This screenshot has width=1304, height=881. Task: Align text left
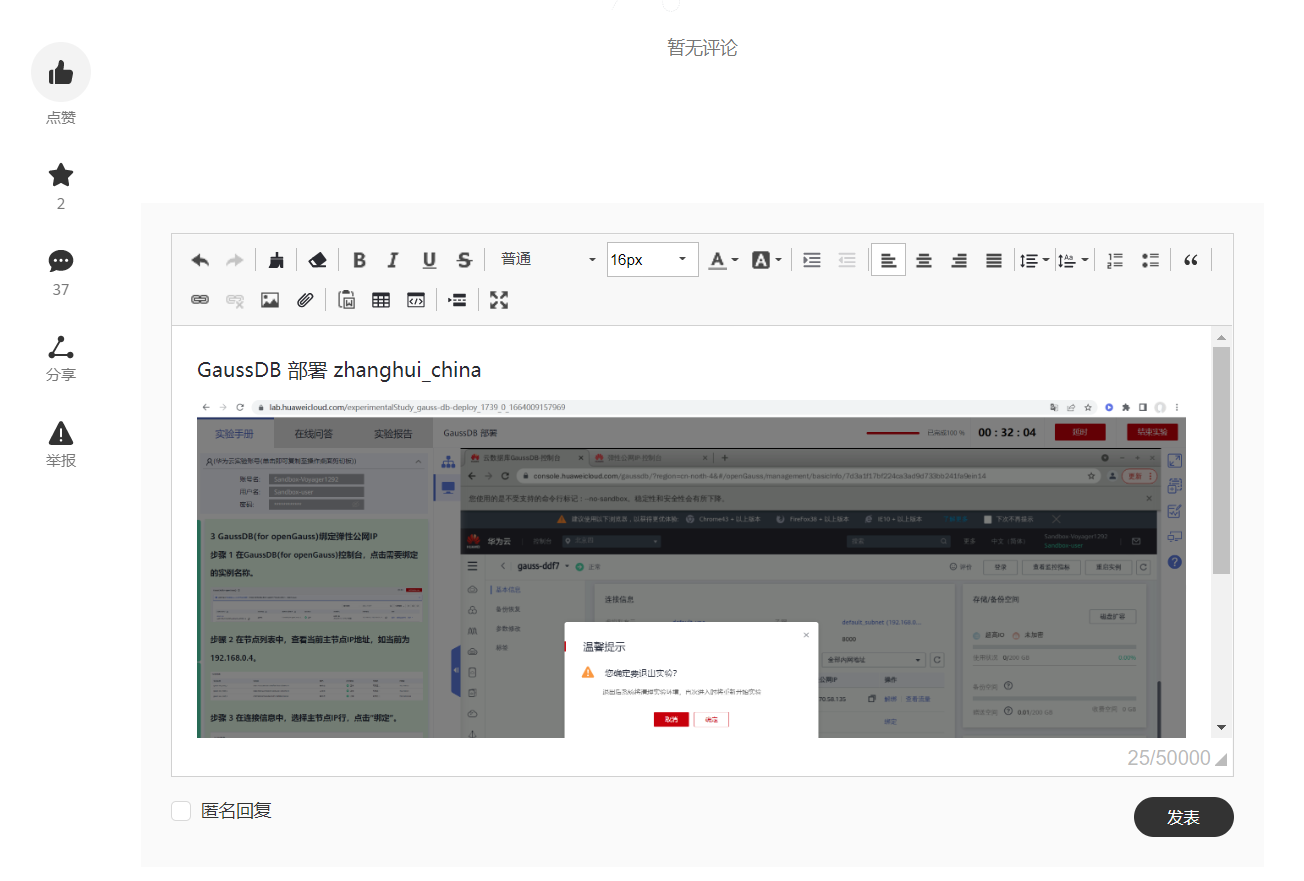[888, 260]
